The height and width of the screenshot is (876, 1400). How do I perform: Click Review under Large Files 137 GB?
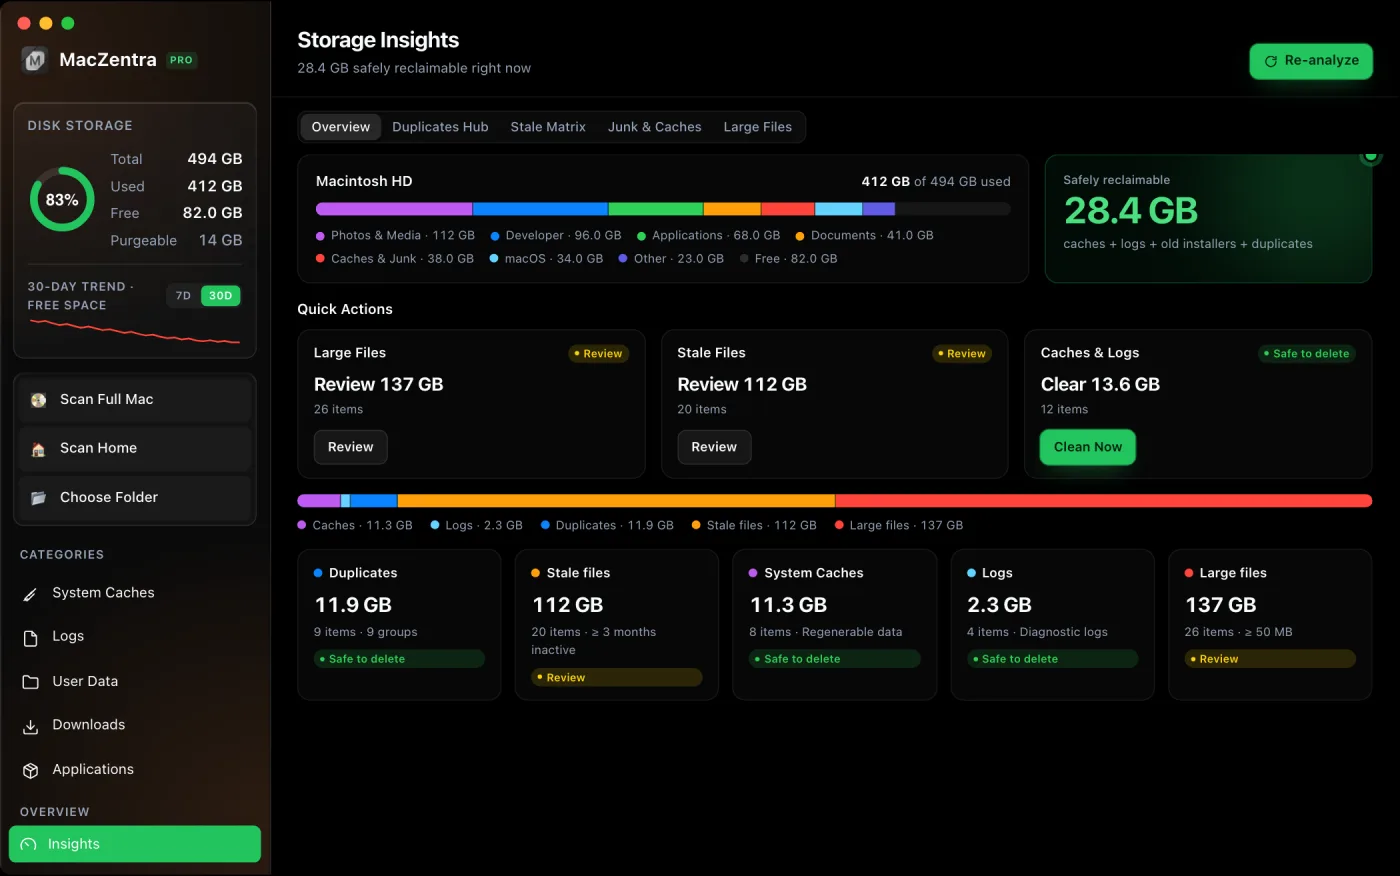(x=351, y=447)
